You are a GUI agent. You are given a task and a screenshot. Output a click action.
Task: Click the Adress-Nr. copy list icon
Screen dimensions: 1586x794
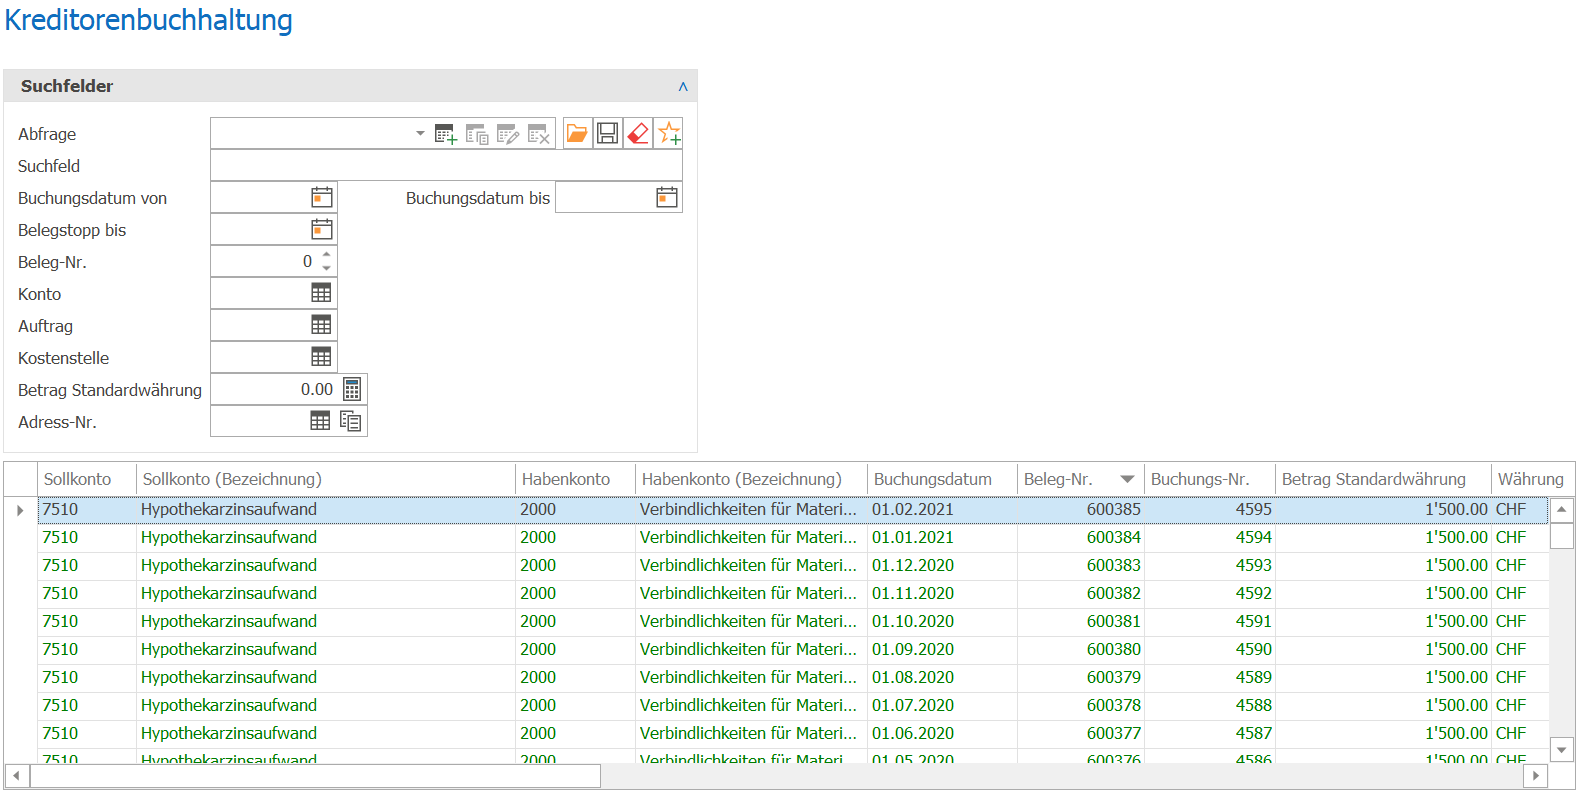point(350,421)
